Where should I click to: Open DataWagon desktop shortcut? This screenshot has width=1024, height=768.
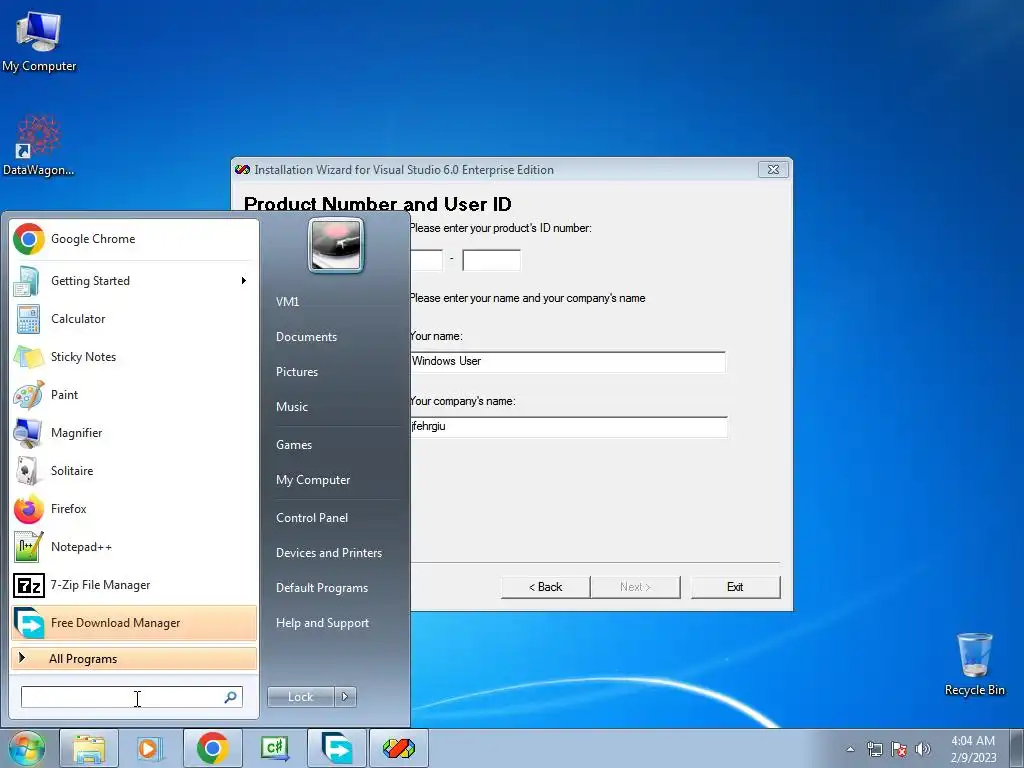pos(39,146)
